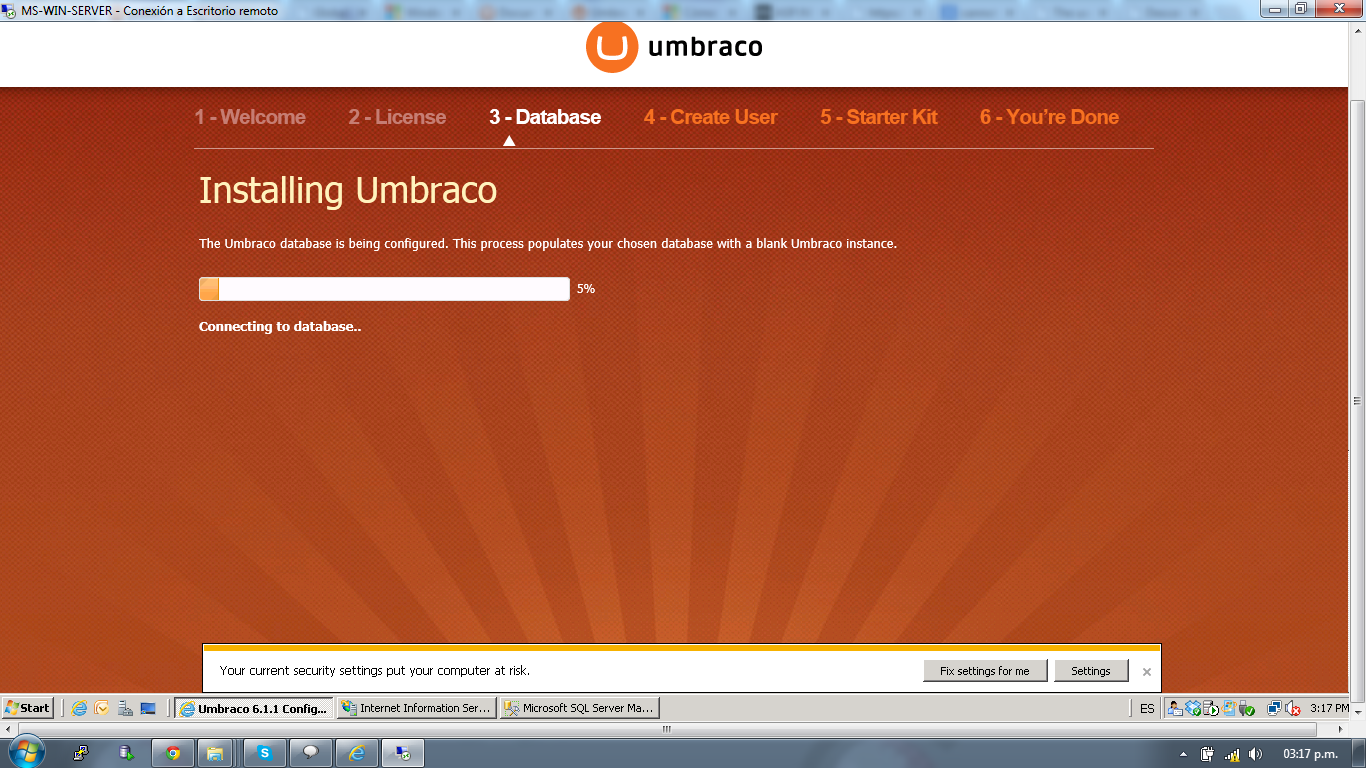Image resolution: width=1366 pixels, height=768 pixels.
Task: Click the 3:17 PM remote clock
Action: pyautogui.click(x=1329, y=708)
